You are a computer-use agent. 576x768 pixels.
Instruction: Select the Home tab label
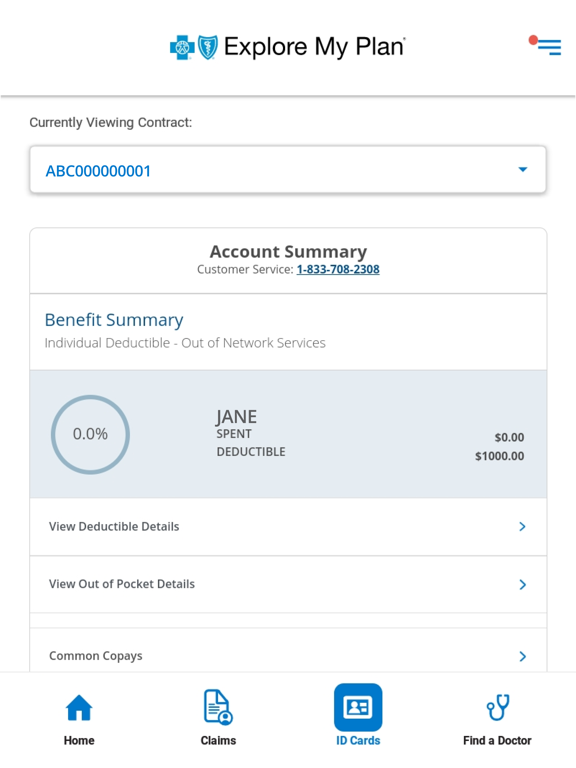click(79, 741)
